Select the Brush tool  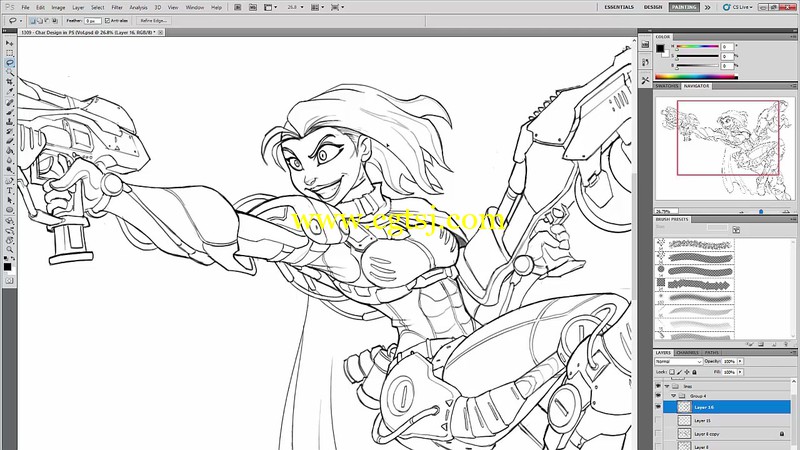tap(10, 112)
